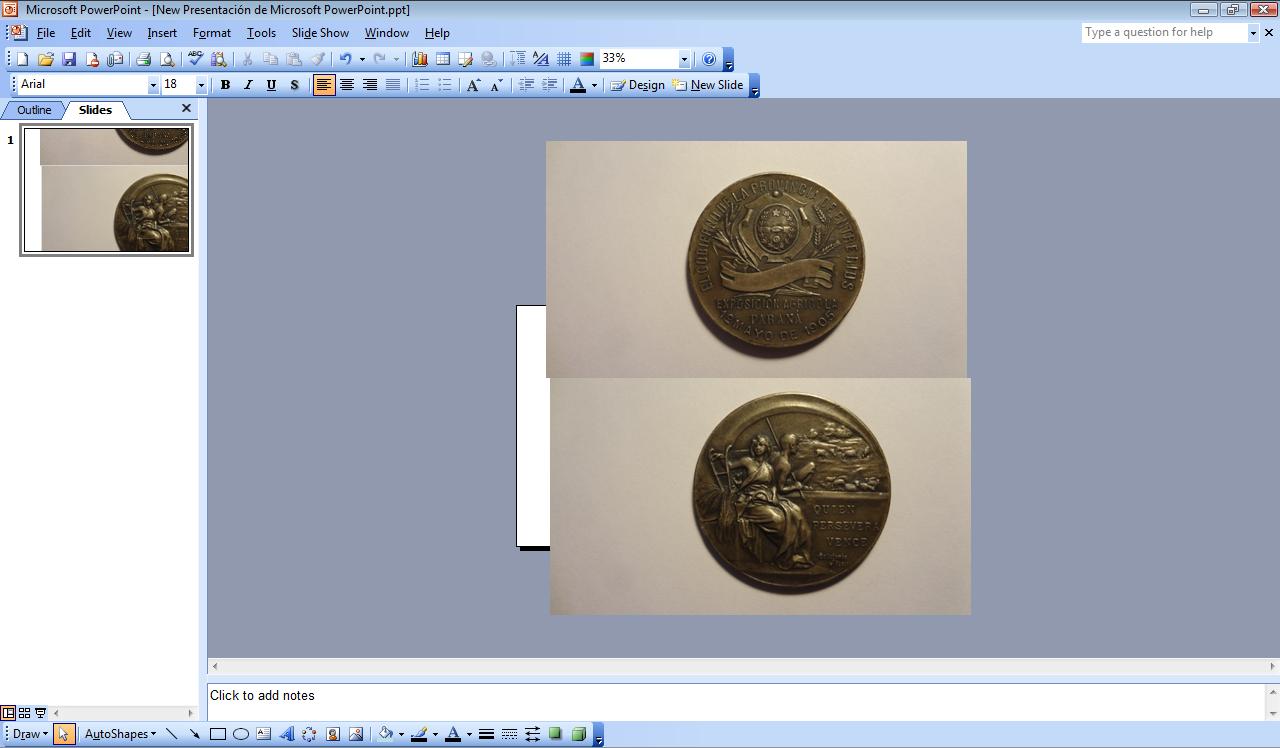The width and height of the screenshot is (1280, 748).
Task: Open the Arial font name dropdown
Action: [x=153, y=85]
